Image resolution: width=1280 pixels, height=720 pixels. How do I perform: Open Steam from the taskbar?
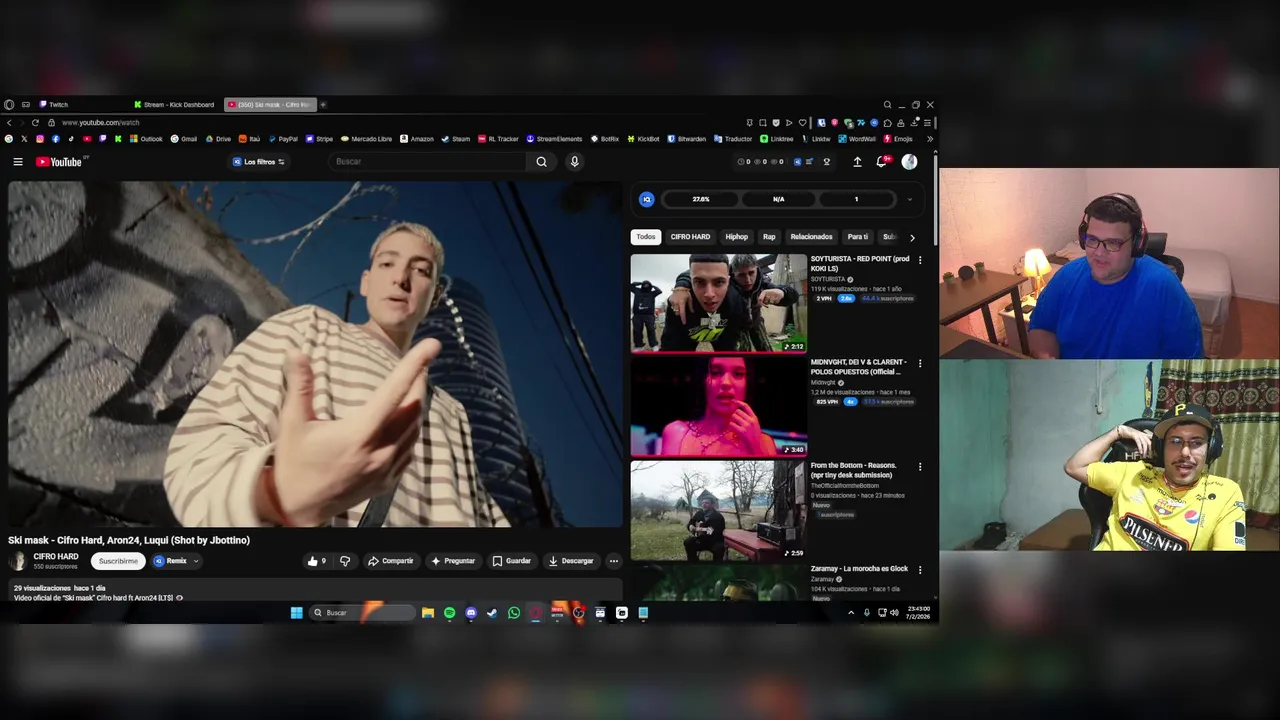492,613
